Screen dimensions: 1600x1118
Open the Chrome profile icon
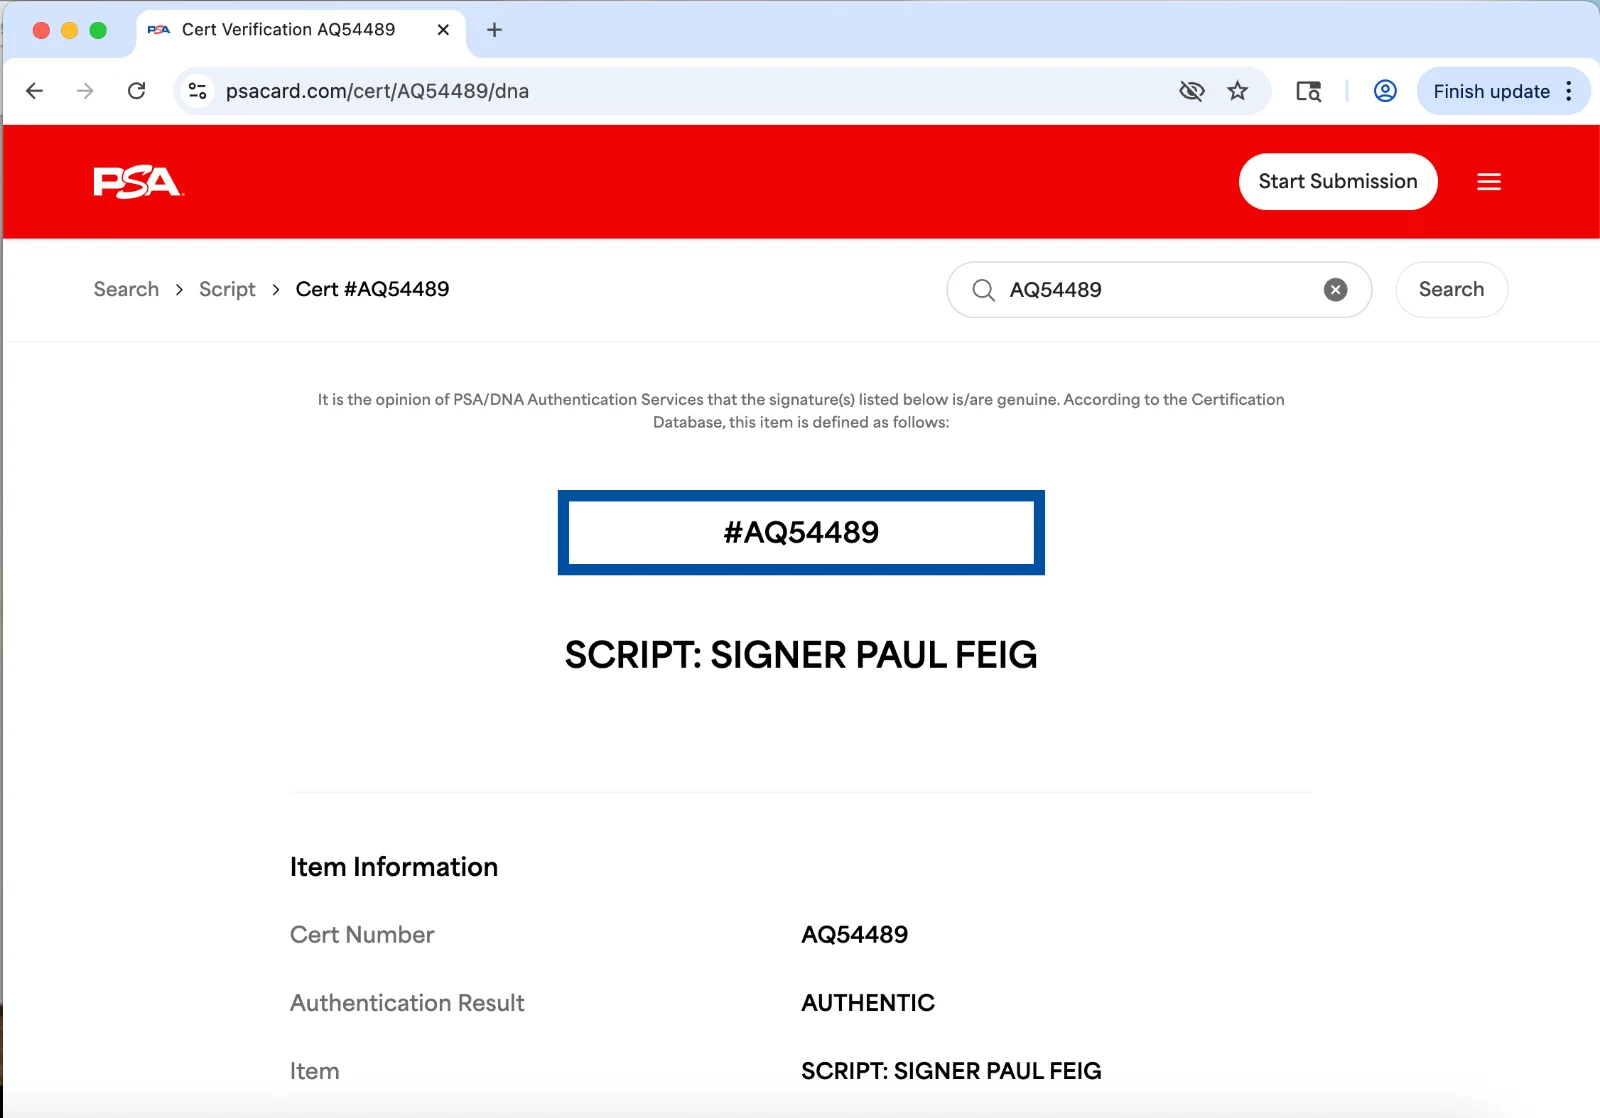pyautogui.click(x=1385, y=91)
